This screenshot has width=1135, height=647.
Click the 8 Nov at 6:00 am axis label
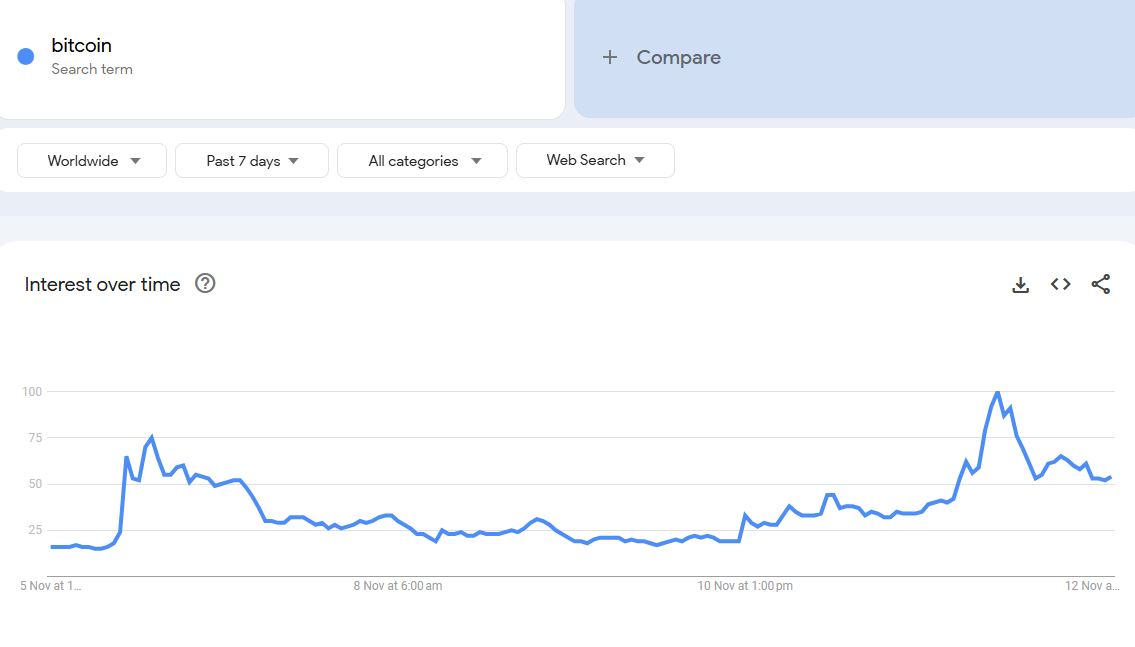[x=398, y=586]
